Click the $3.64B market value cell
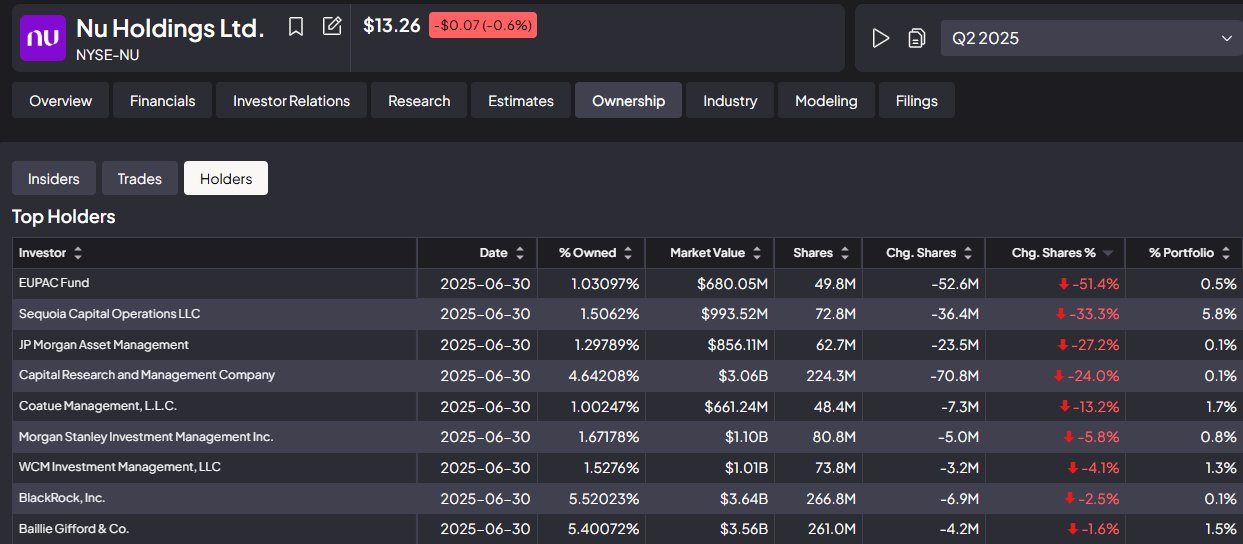 (745, 499)
